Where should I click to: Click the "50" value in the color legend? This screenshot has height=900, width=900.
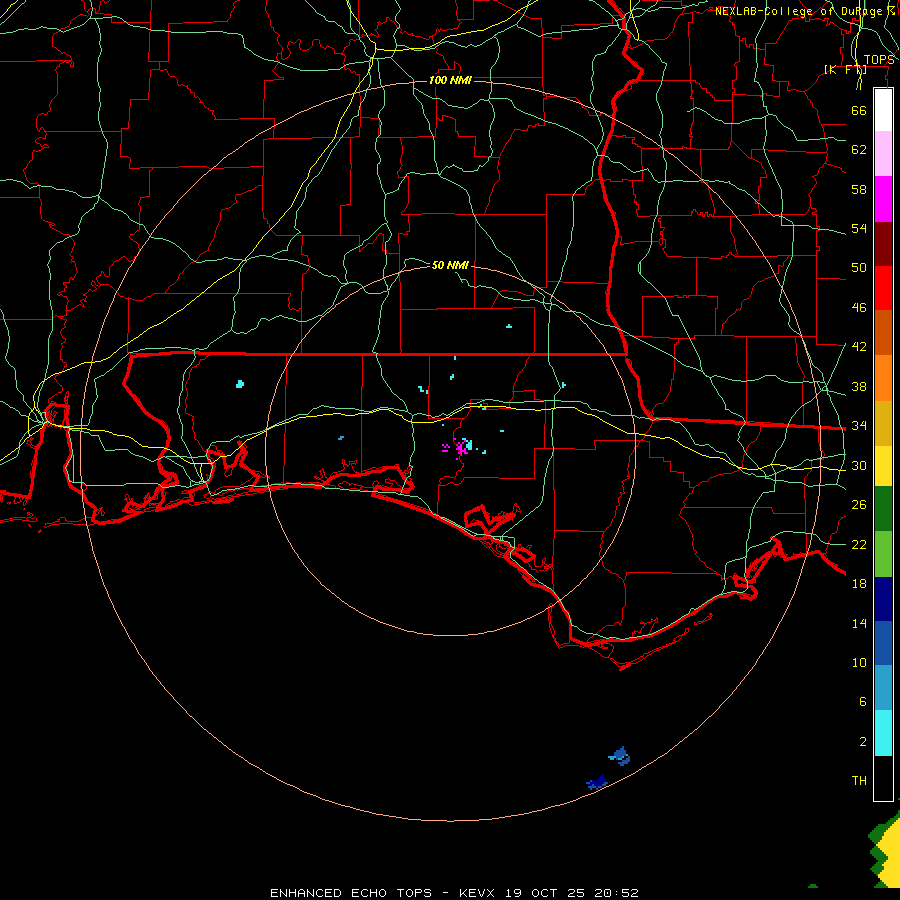pyautogui.click(x=859, y=267)
